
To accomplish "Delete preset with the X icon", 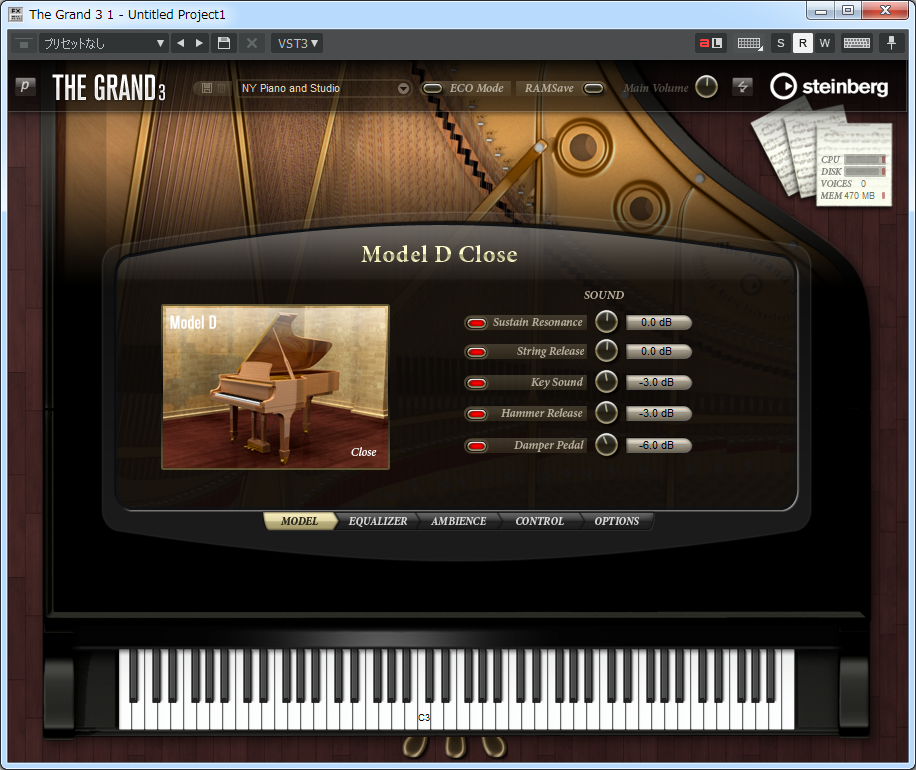I will pos(252,43).
